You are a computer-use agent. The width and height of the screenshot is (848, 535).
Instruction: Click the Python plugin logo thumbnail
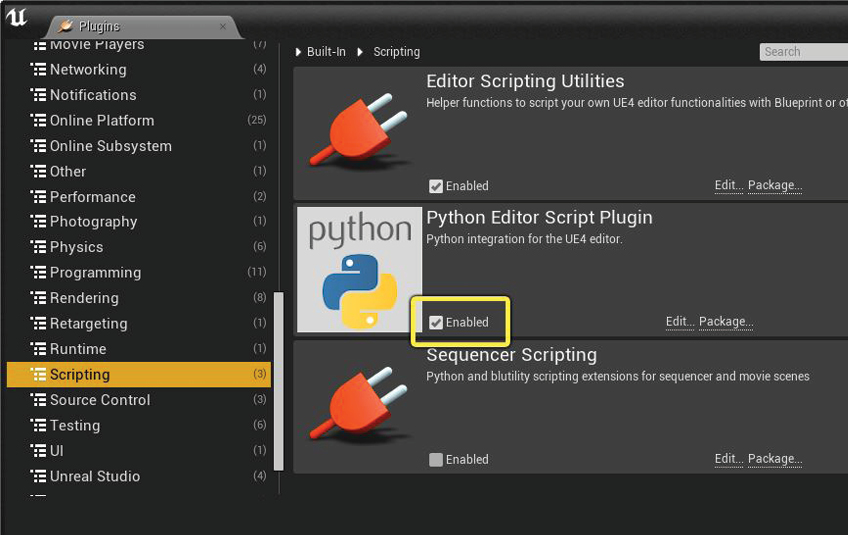[359, 269]
